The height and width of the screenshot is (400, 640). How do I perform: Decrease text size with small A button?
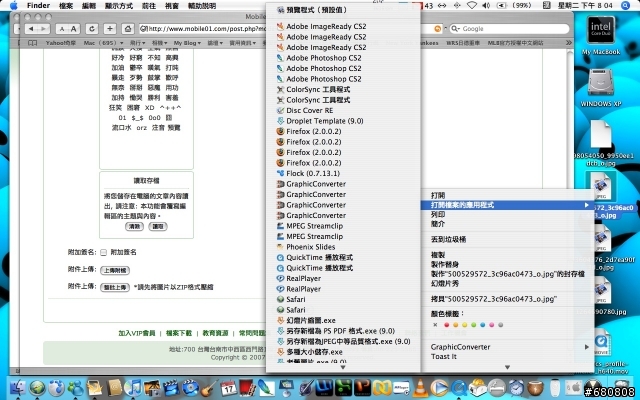(62, 29)
